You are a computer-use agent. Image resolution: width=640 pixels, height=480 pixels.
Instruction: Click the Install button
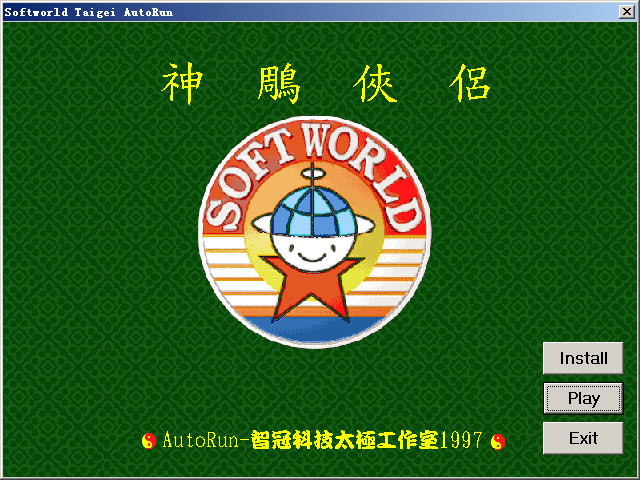pos(583,358)
